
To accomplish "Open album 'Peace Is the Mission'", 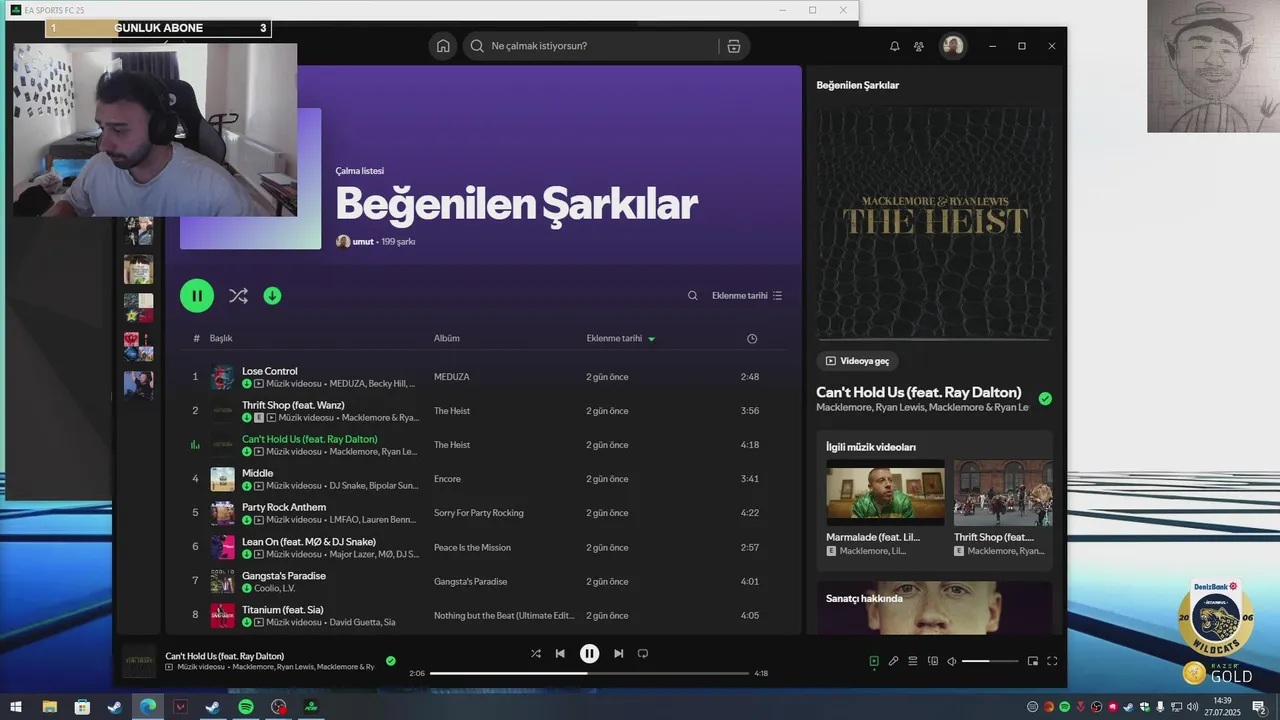I will coord(472,548).
